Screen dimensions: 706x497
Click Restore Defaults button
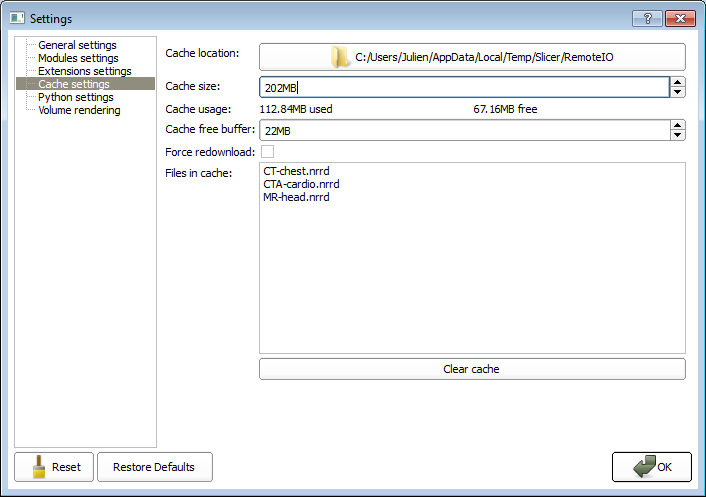154,467
